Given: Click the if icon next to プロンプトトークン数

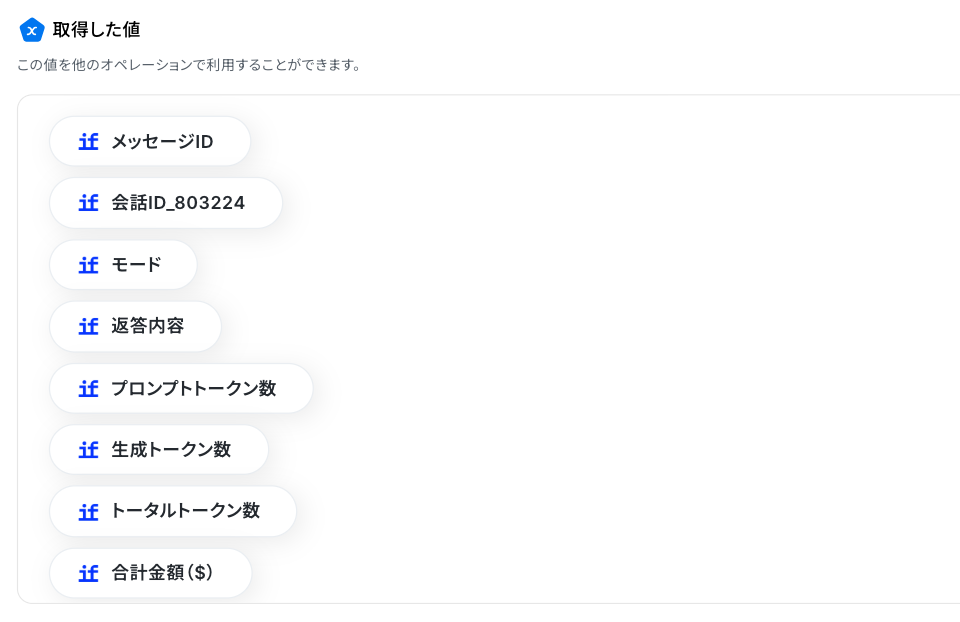Looking at the screenshot, I should (88, 388).
